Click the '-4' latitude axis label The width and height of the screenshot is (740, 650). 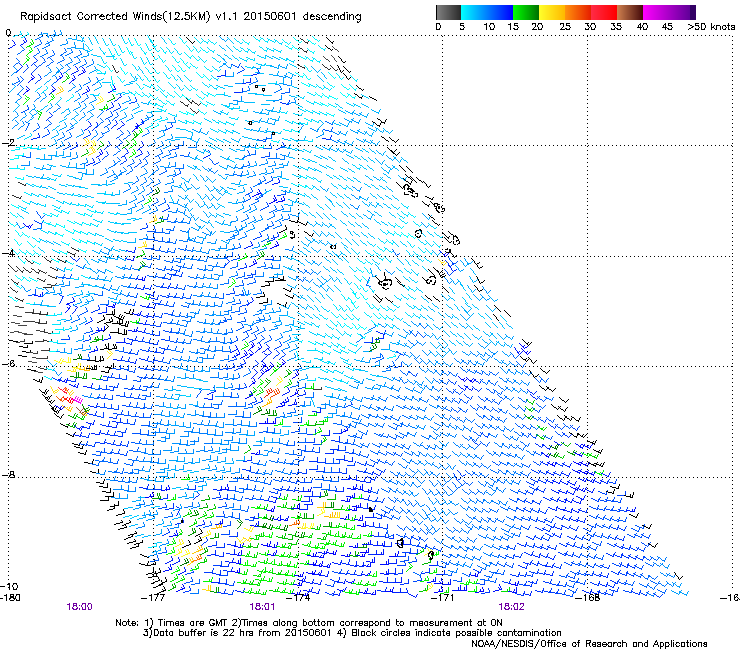(7, 253)
